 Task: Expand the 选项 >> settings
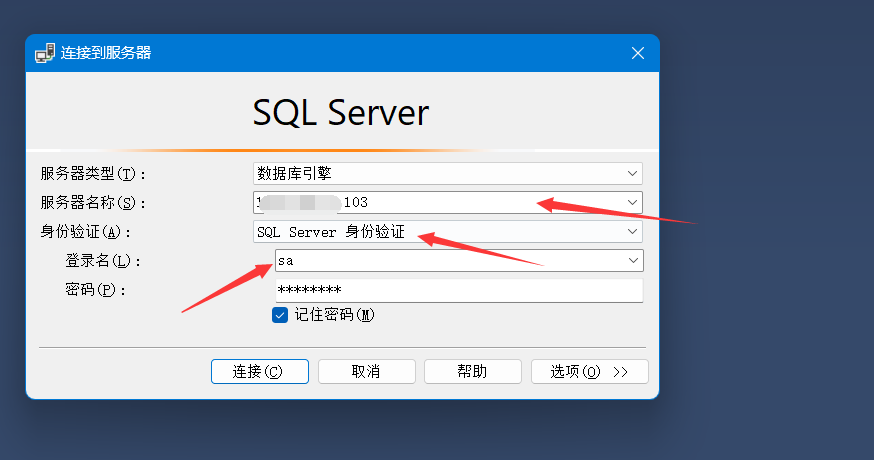click(x=589, y=371)
